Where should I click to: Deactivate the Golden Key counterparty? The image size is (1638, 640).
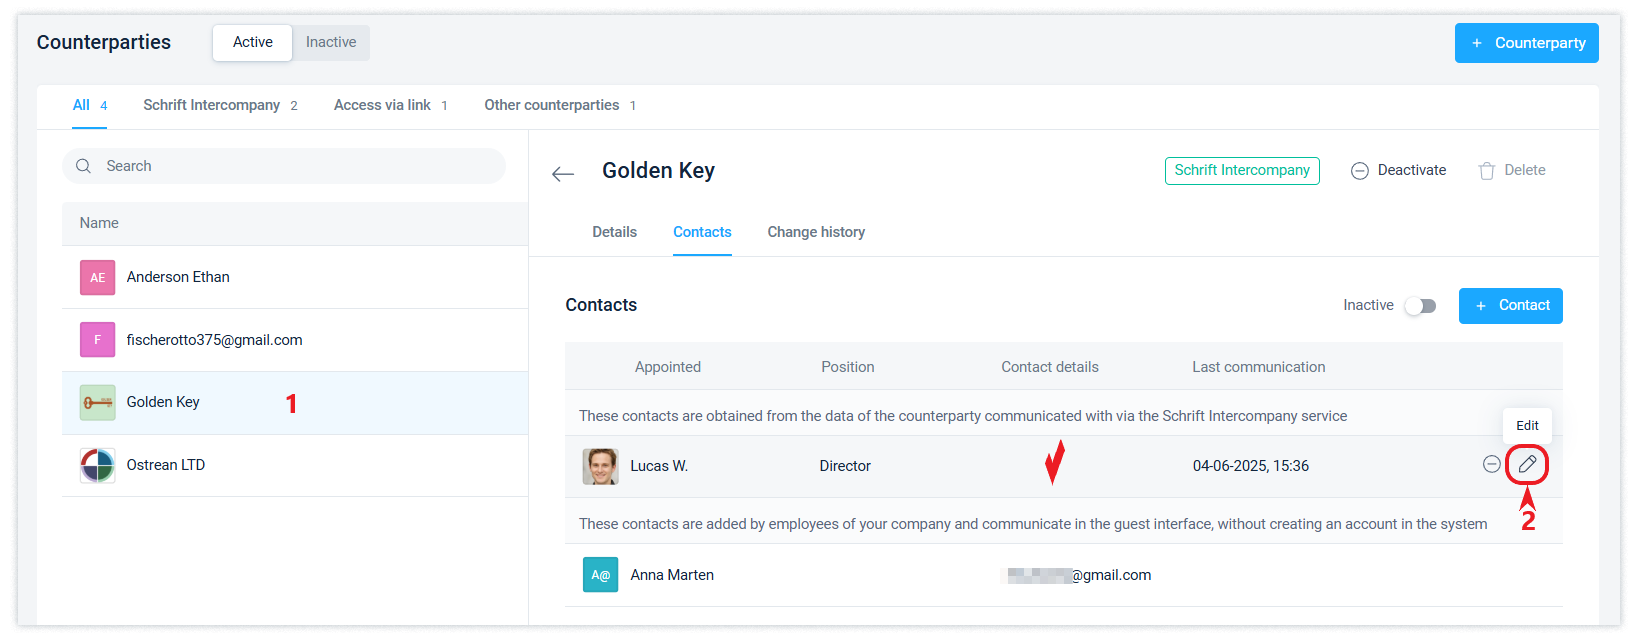(x=1398, y=170)
